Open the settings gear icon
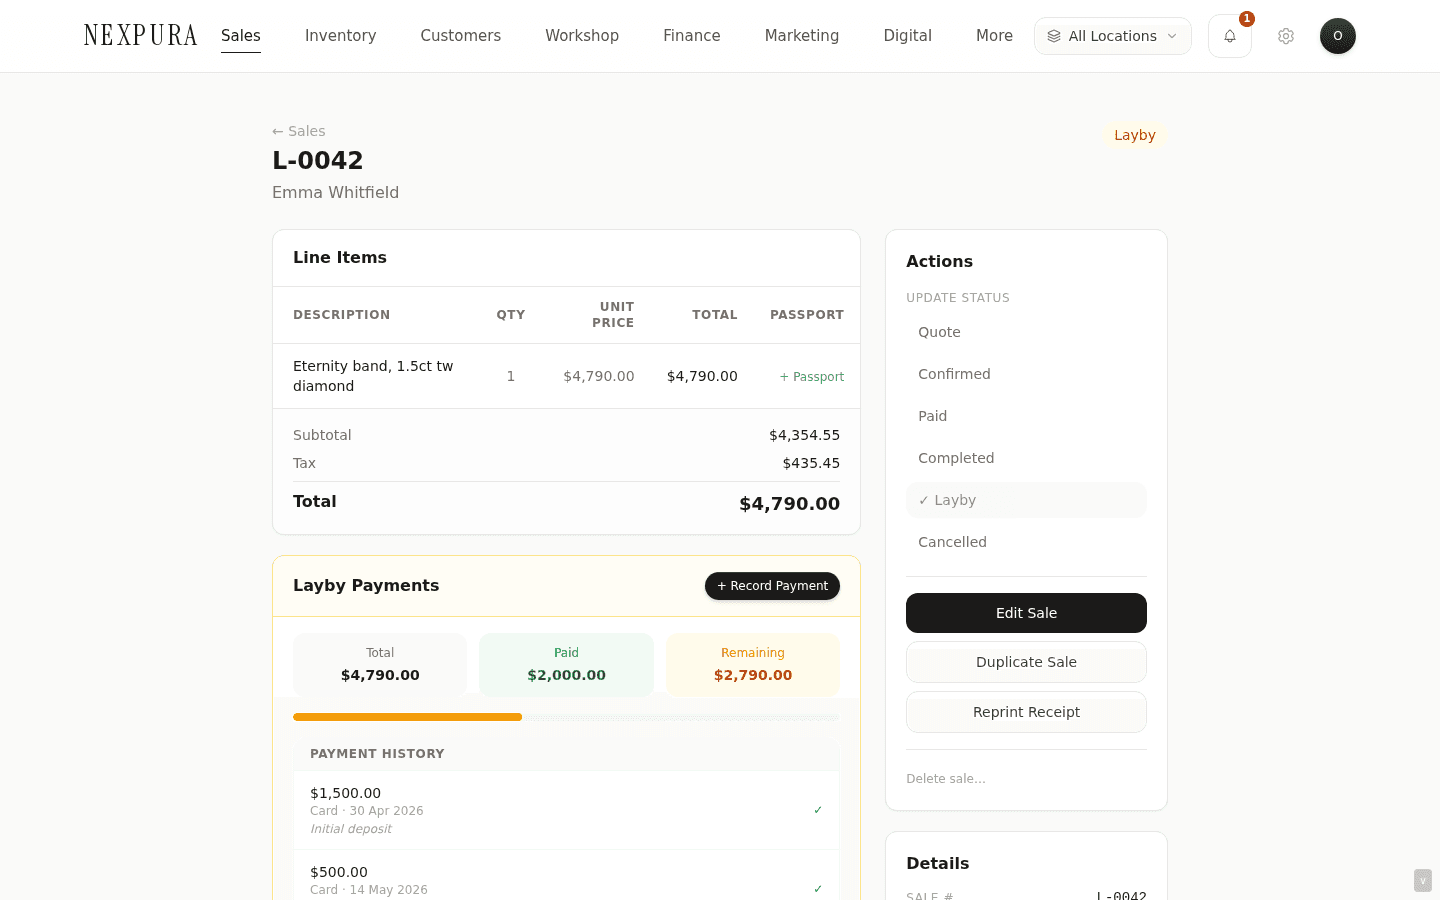Viewport: 1440px width, 900px height. tap(1286, 36)
